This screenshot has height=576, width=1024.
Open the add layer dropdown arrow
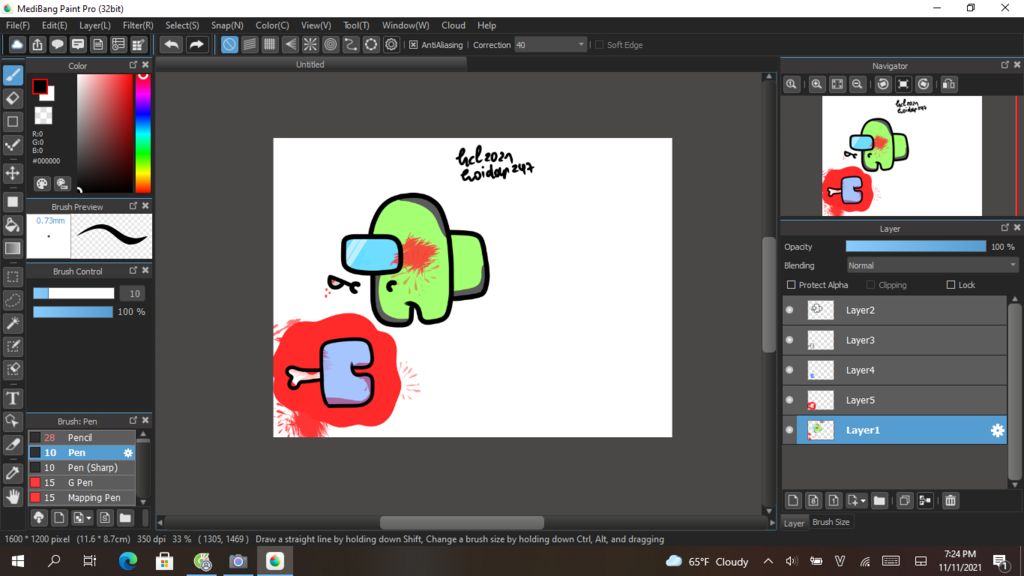click(x=863, y=501)
